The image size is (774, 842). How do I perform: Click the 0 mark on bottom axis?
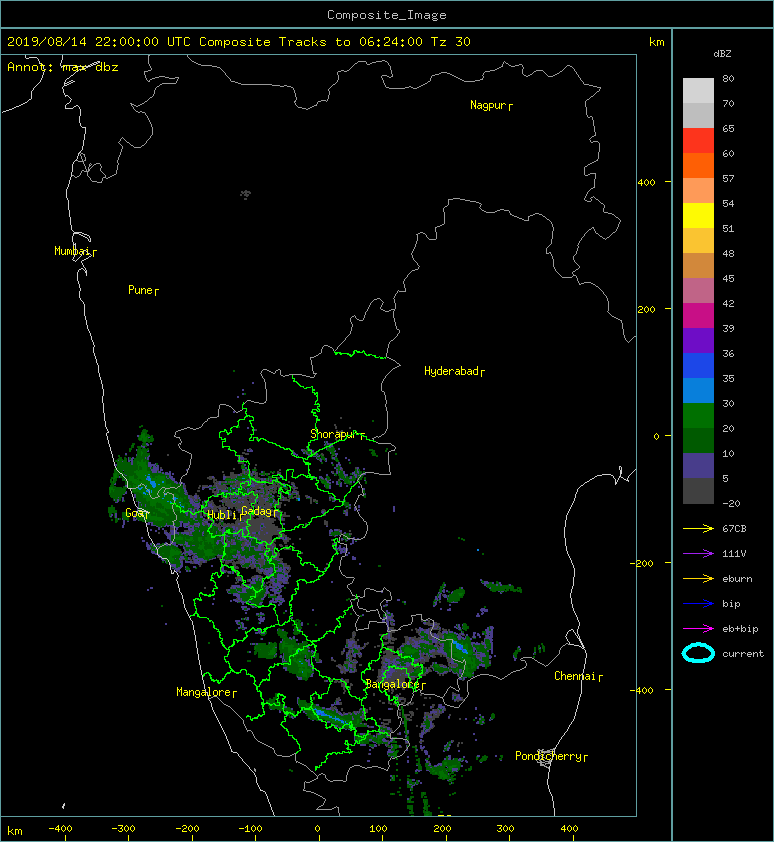[317, 829]
